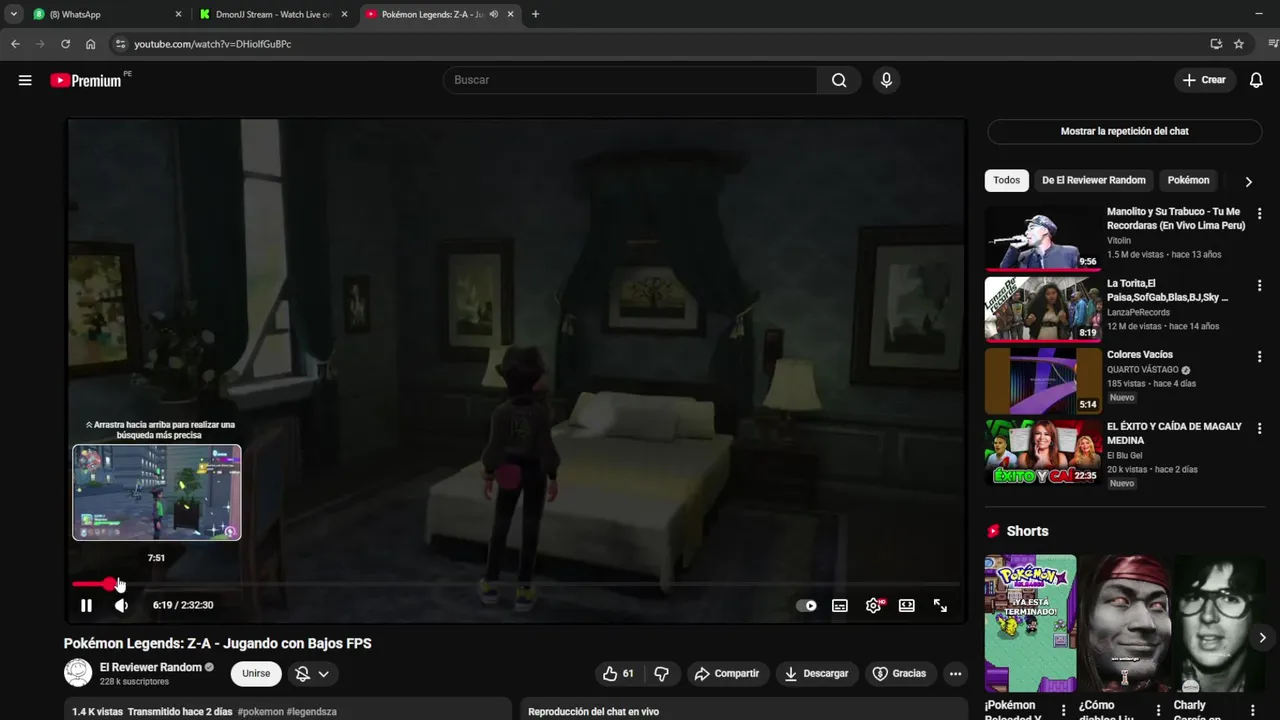This screenshot has height=720, width=1280.
Task: Click the Buscar search field
Action: pyautogui.click(x=631, y=80)
